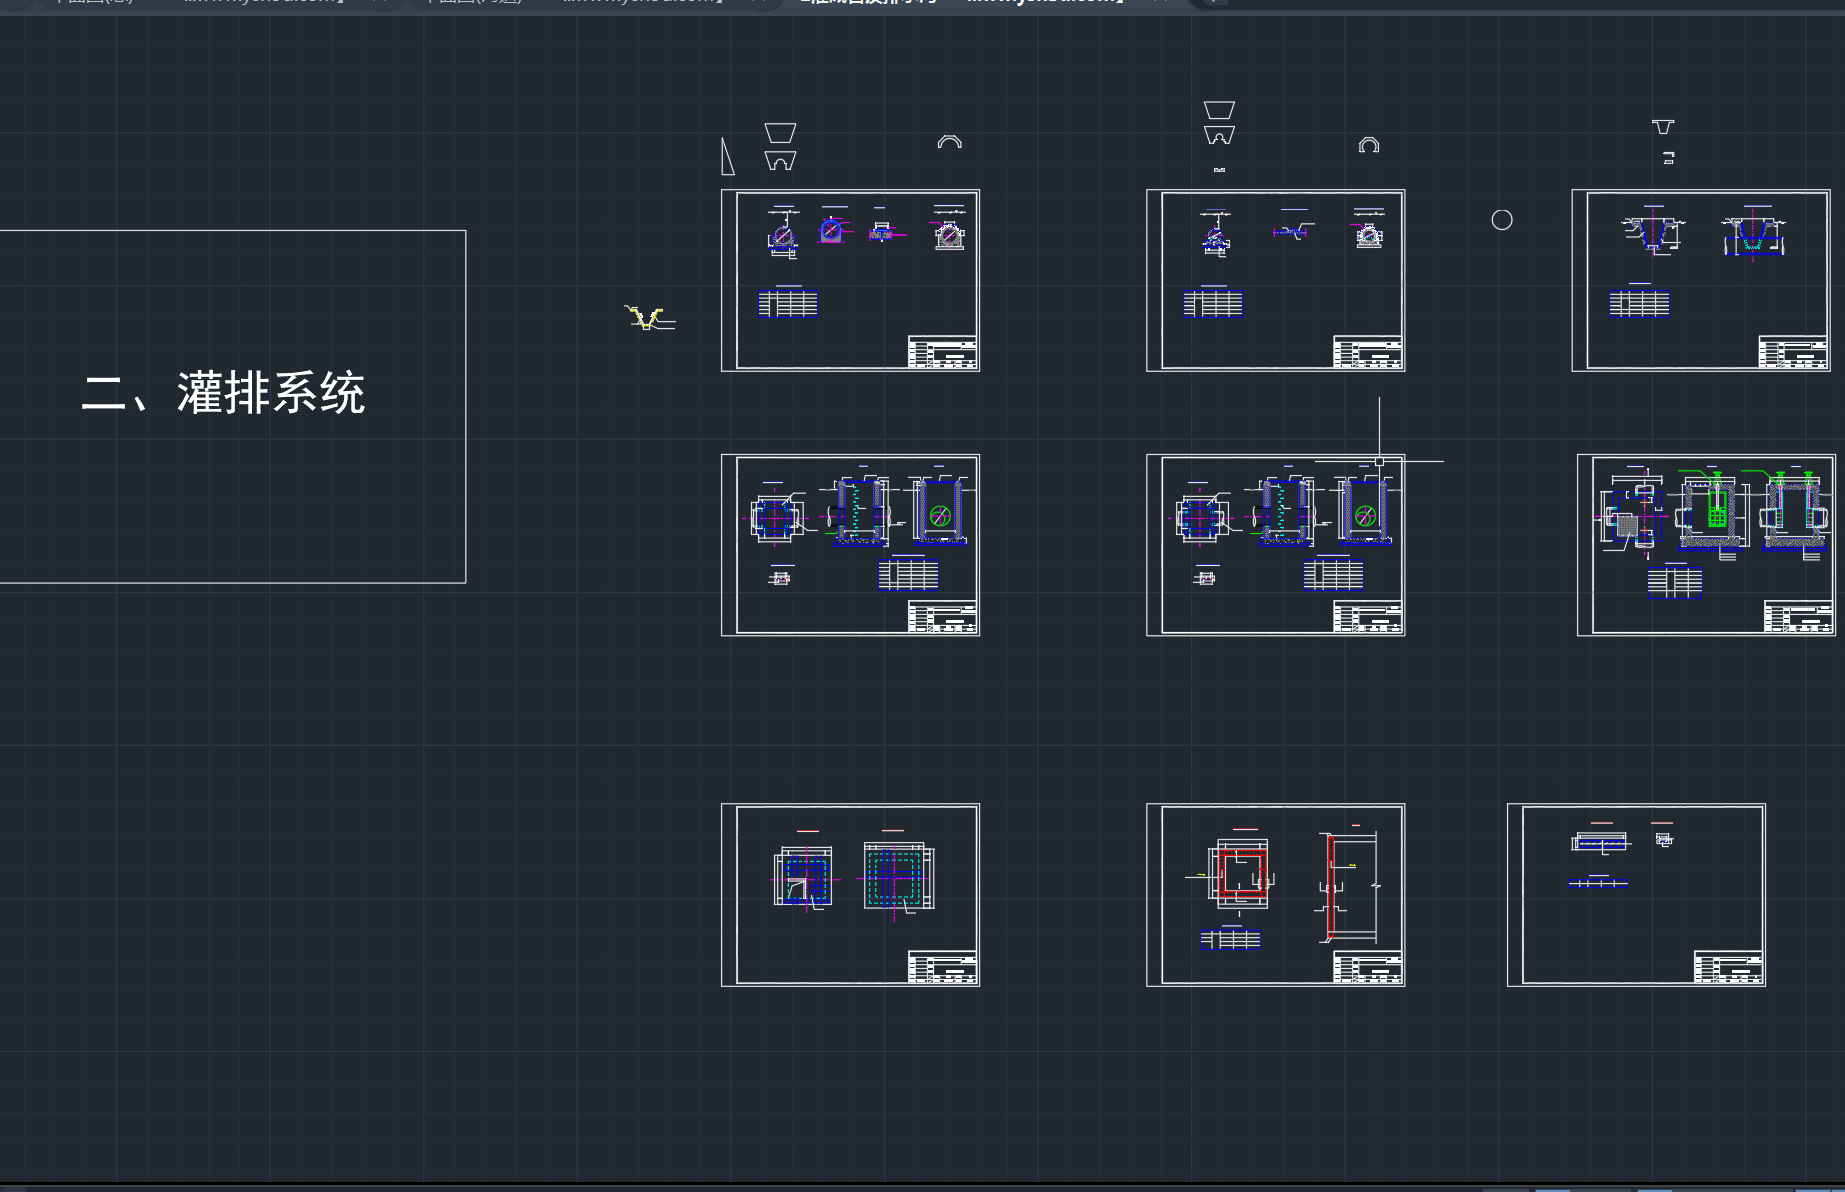Select the title block of the green gate structure sheet

pyautogui.click(x=1798, y=617)
